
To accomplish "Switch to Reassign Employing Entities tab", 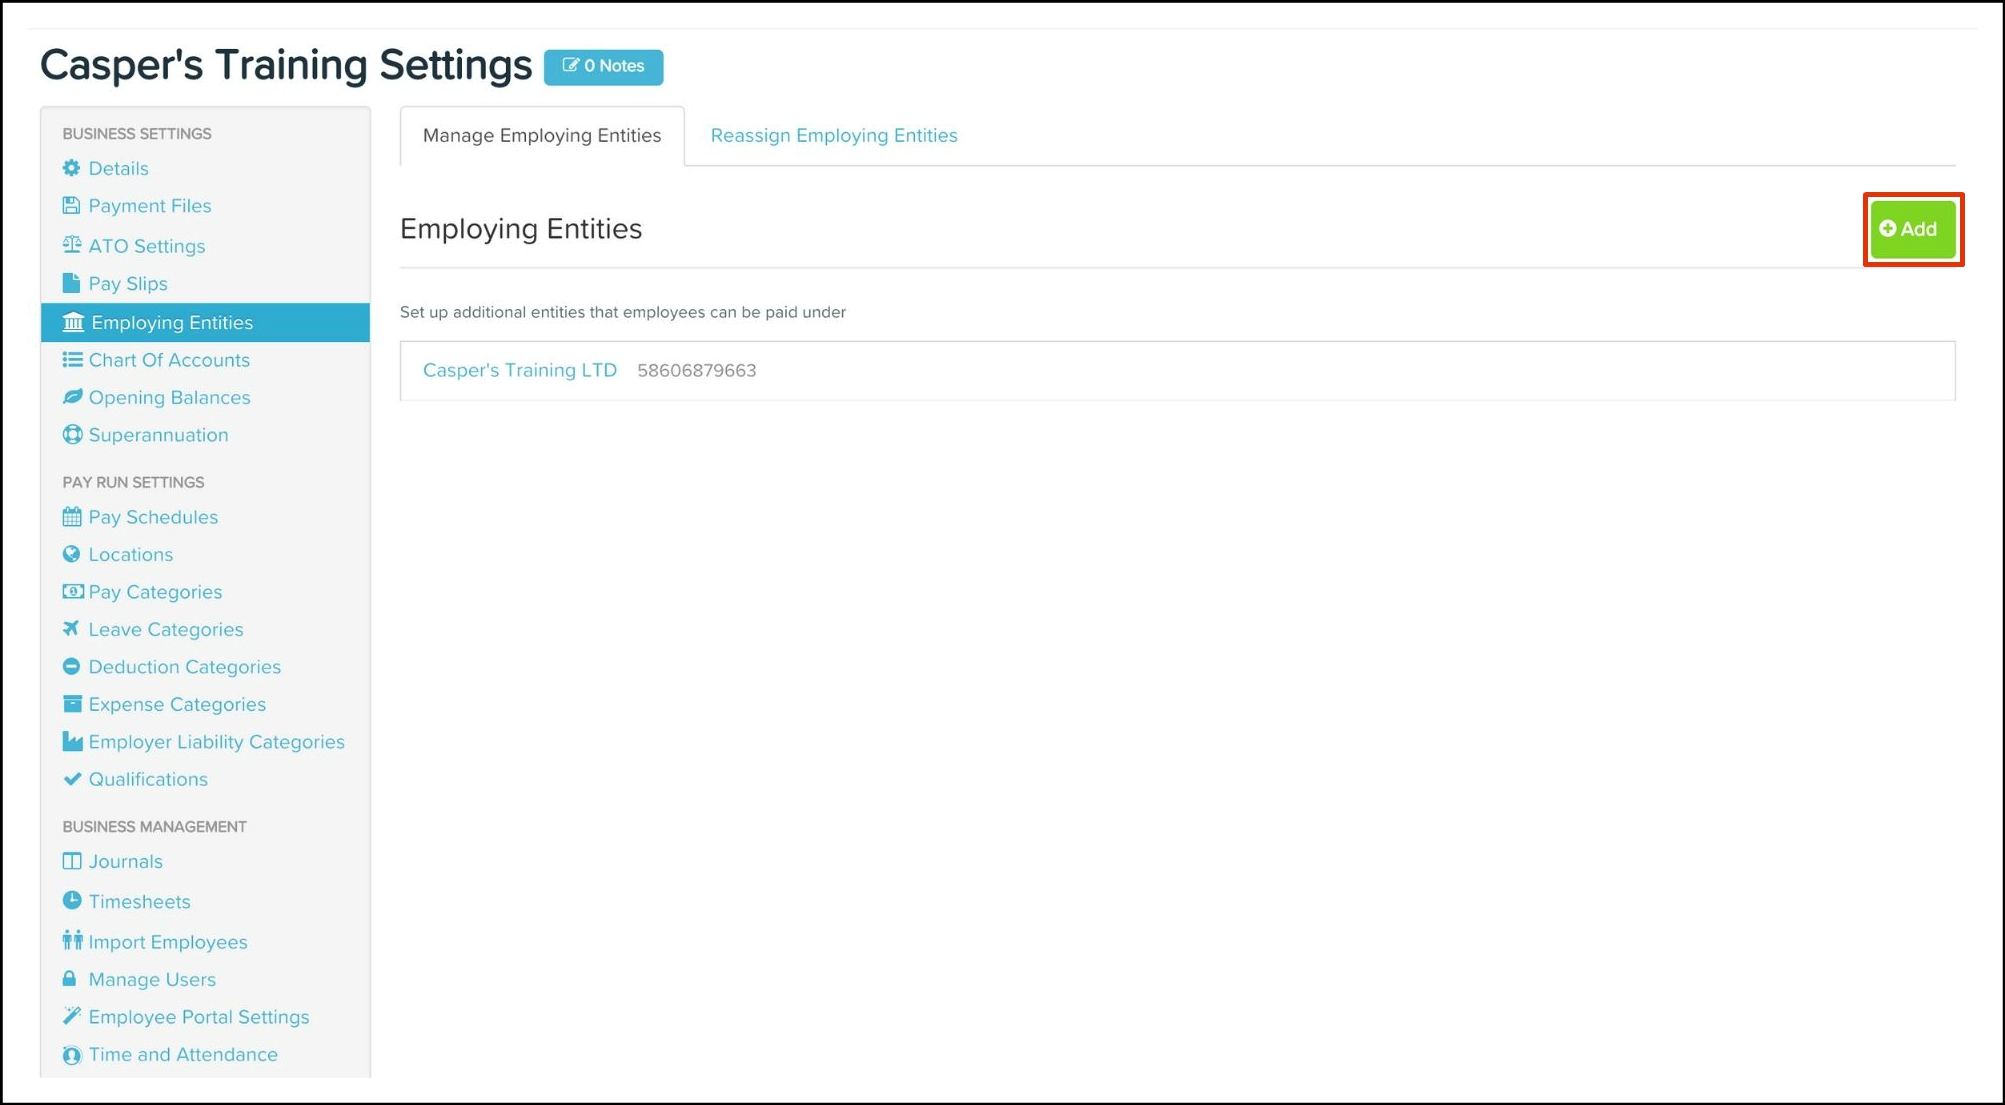I will [x=833, y=135].
